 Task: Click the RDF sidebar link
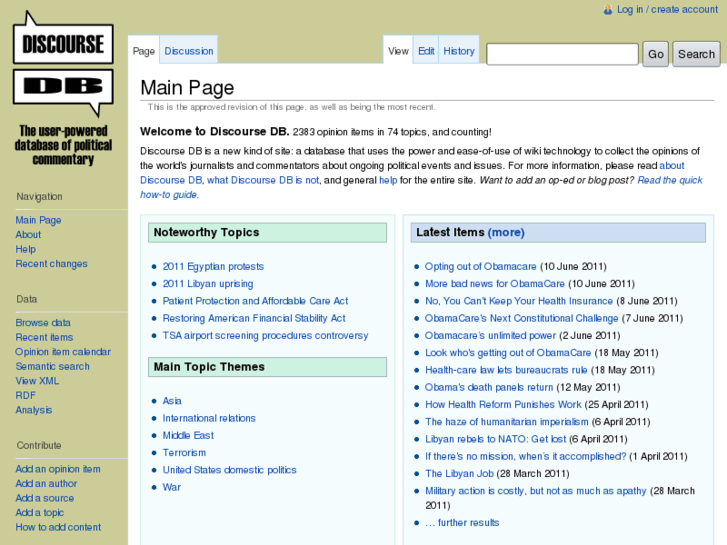(x=26, y=395)
